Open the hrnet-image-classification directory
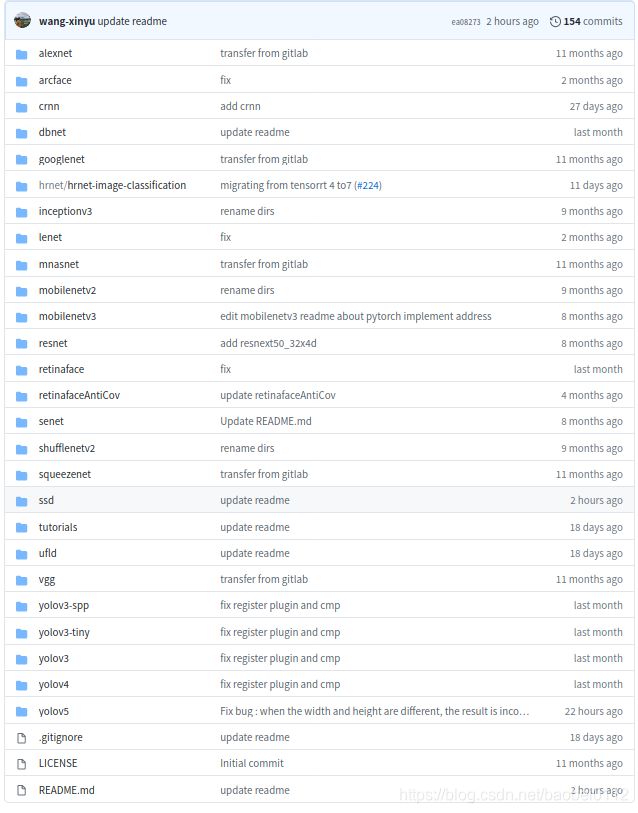638x813 pixels. [x=127, y=185]
